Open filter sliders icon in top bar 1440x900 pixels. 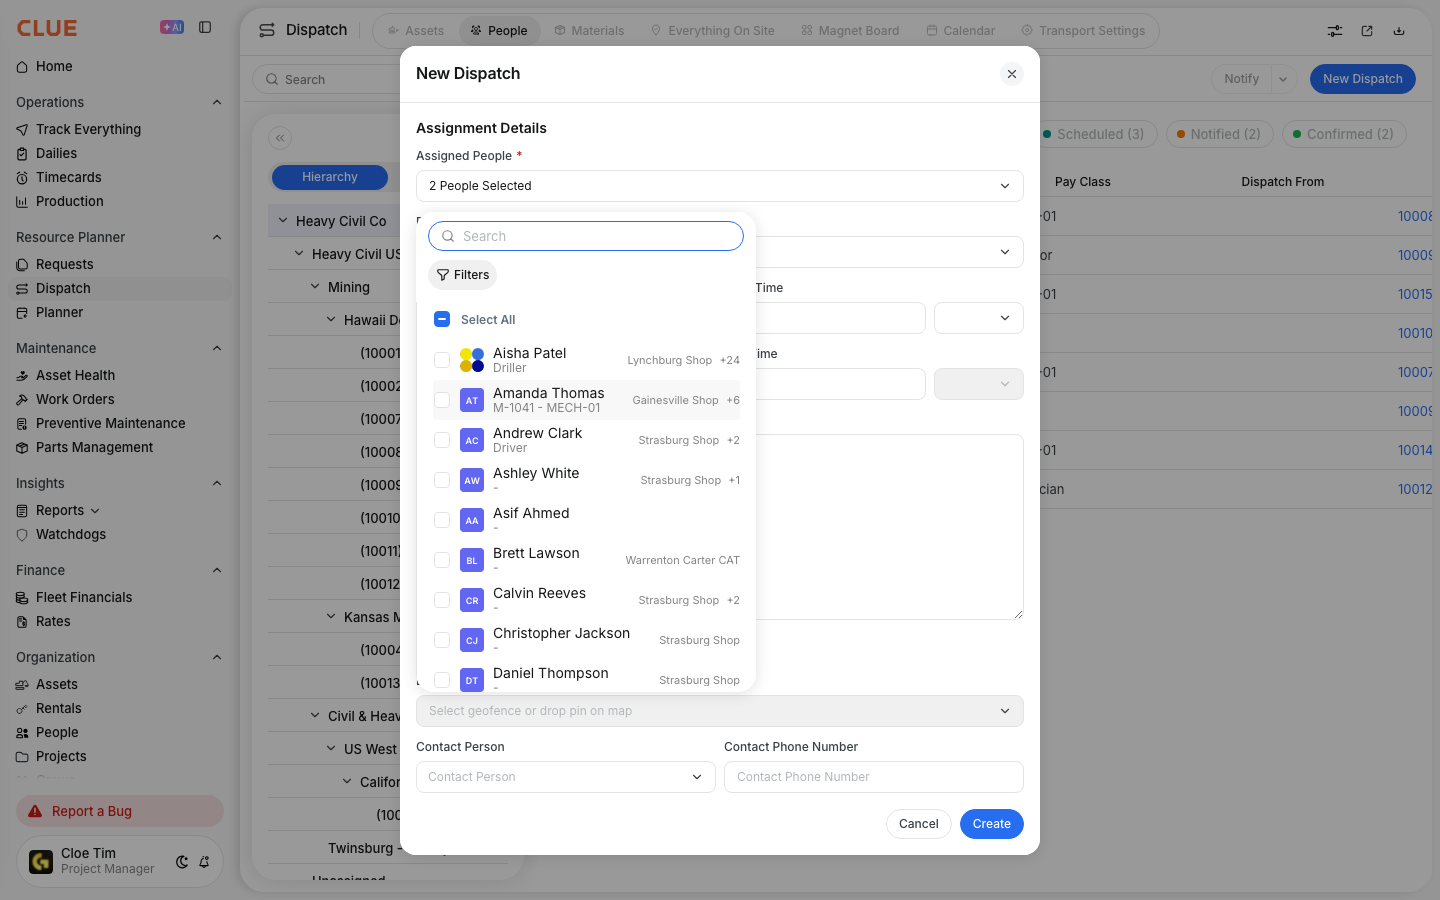point(1335,31)
